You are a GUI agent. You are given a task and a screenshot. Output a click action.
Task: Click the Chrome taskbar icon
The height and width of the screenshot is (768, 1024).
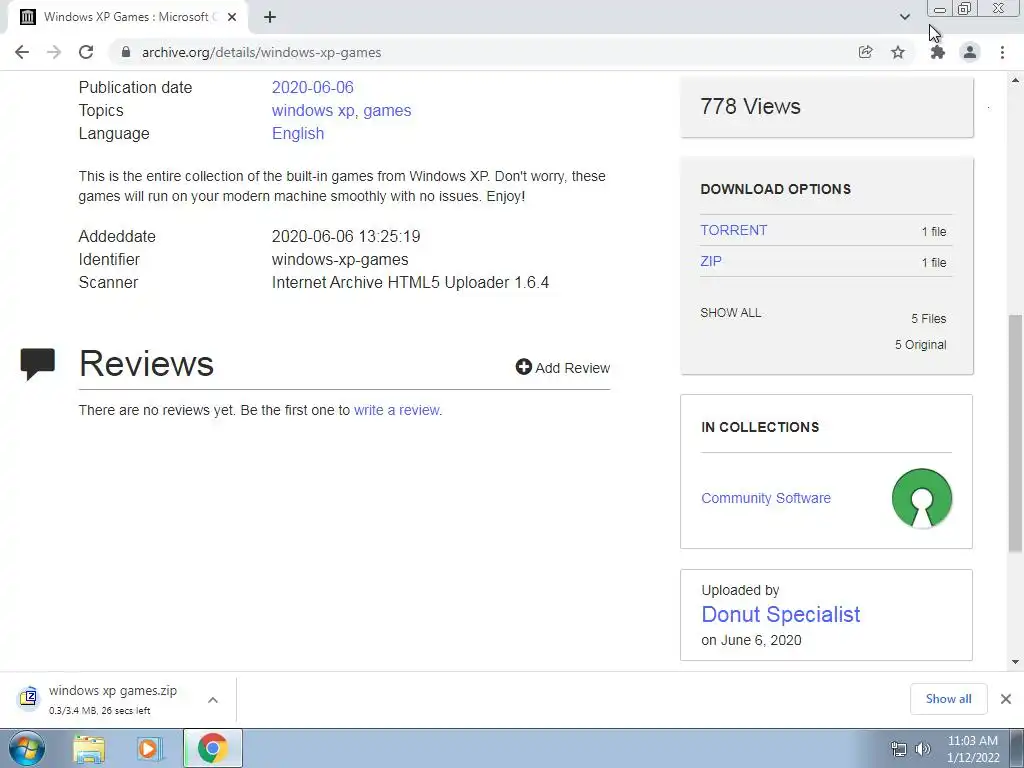pyautogui.click(x=213, y=748)
